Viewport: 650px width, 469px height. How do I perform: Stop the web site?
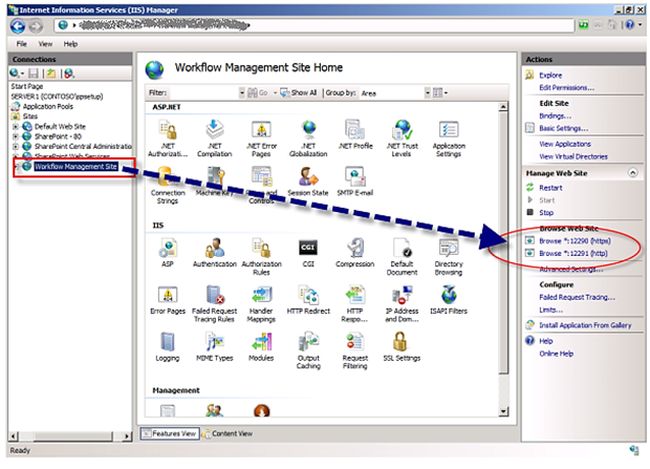[546, 213]
